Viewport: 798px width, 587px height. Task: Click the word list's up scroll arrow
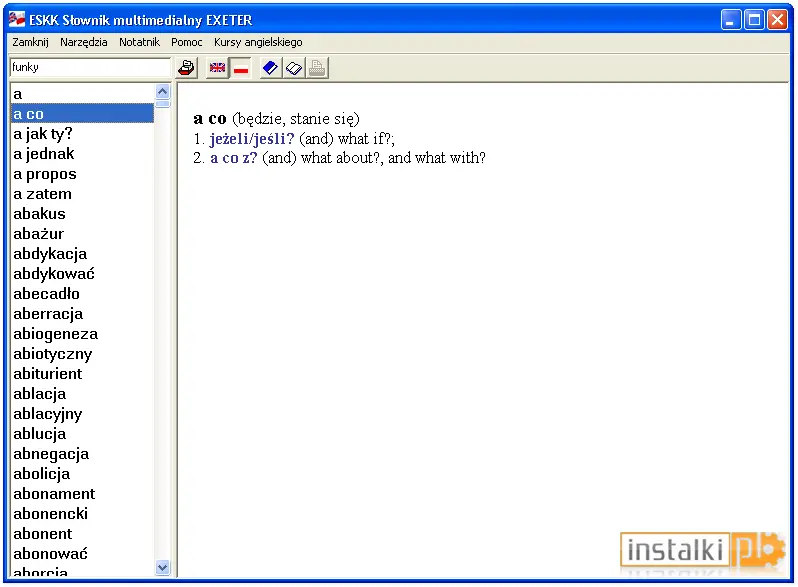click(162, 92)
